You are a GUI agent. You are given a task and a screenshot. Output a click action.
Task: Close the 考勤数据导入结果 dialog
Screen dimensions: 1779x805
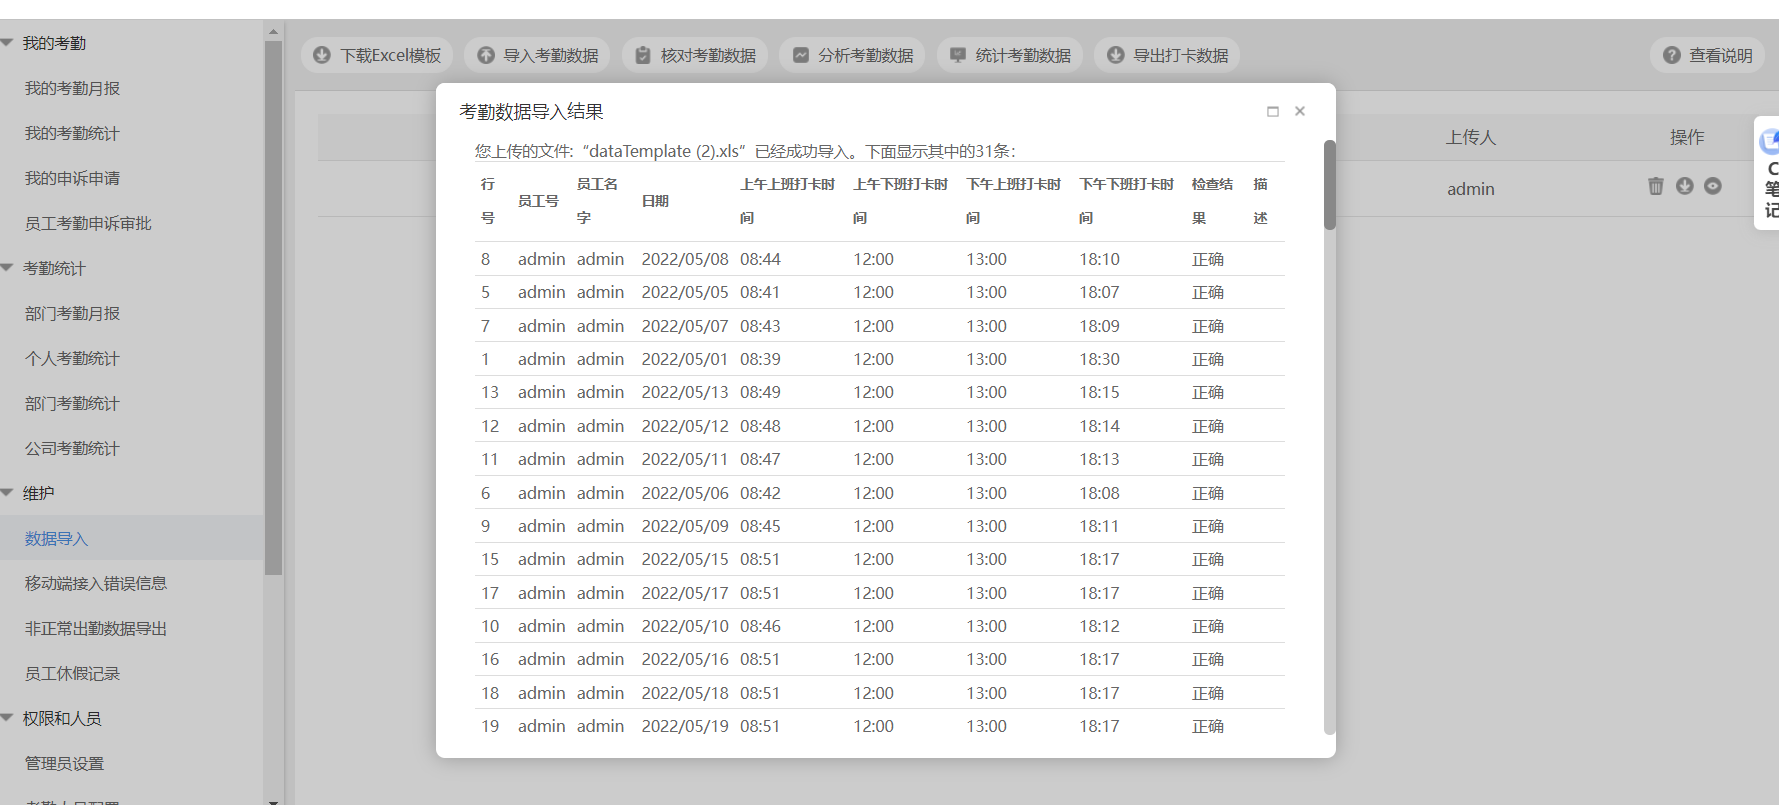point(1300,111)
